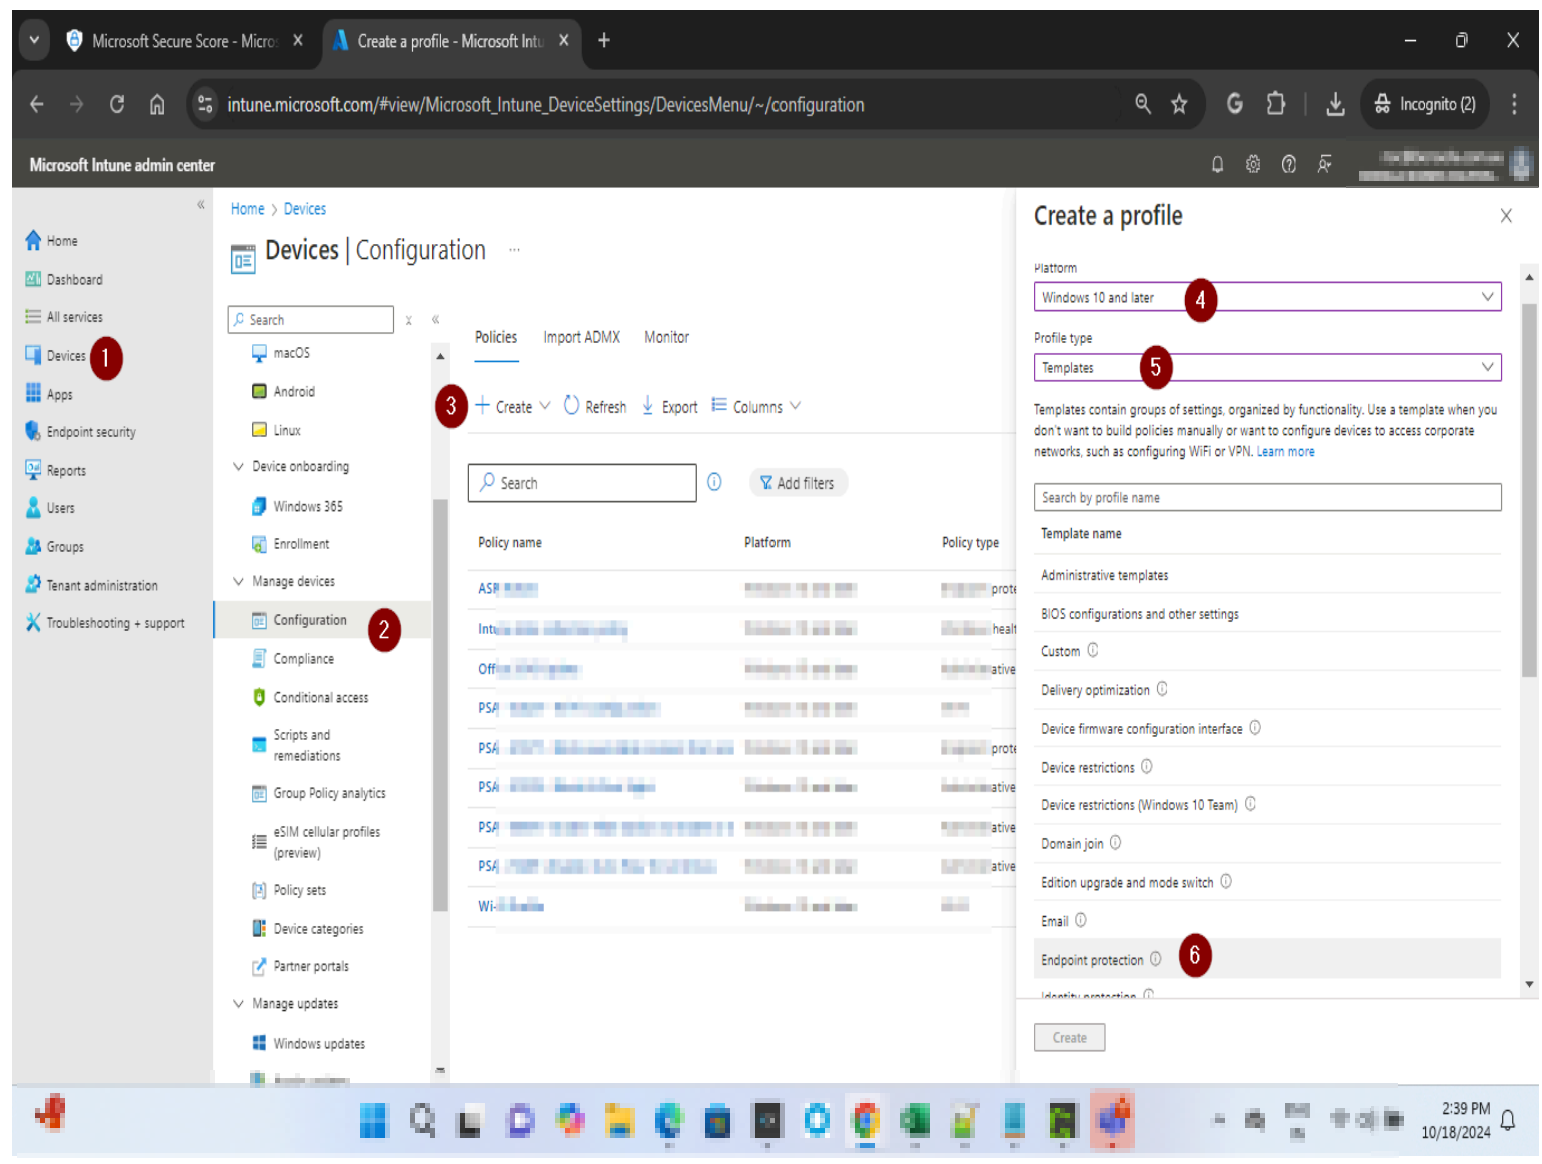Image resolution: width=1542 pixels, height=1164 pixels.
Task: Bookmark this page with the star icon
Action: pyautogui.click(x=1179, y=104)
